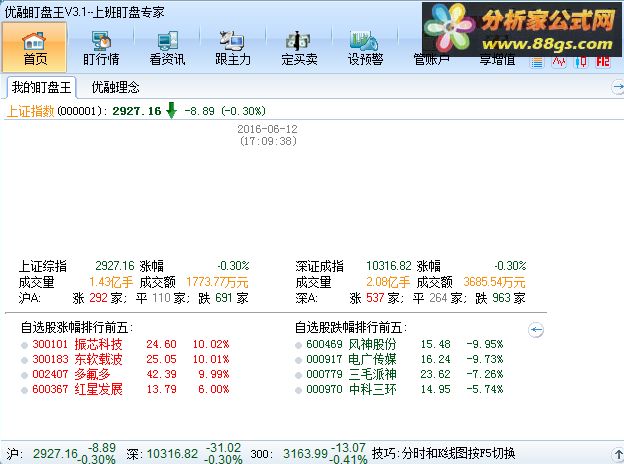Click the bullet next to 300101 振芯科技

point(24,345)
